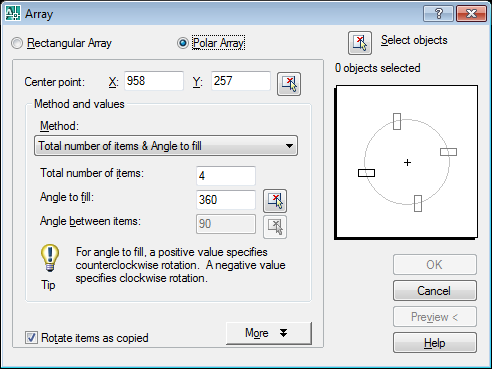The width and height of the screenshot is (492, 369).
Task: Click the Array dialog title bar icon
Action: pos(13,14)
